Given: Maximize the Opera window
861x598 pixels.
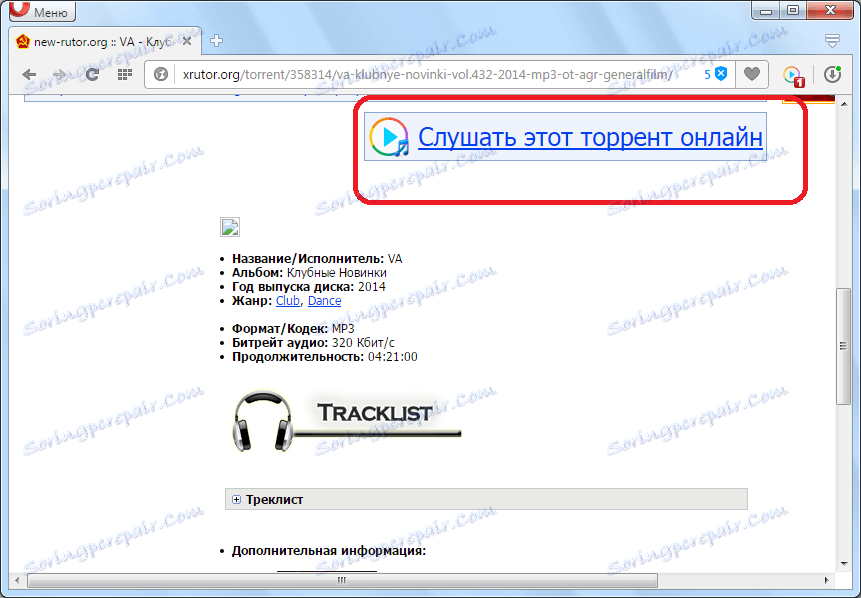Looking at the screenshot, I should (x=793, y=10).
